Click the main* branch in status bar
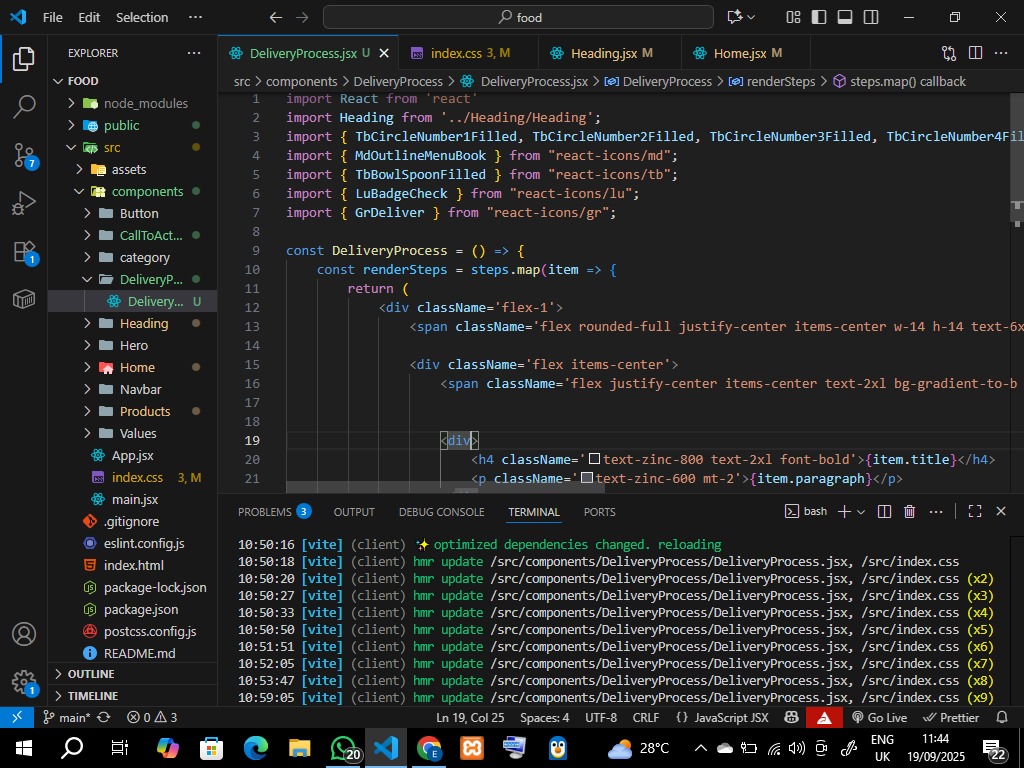Viewport: 1024px width, 768px height. 67,718
